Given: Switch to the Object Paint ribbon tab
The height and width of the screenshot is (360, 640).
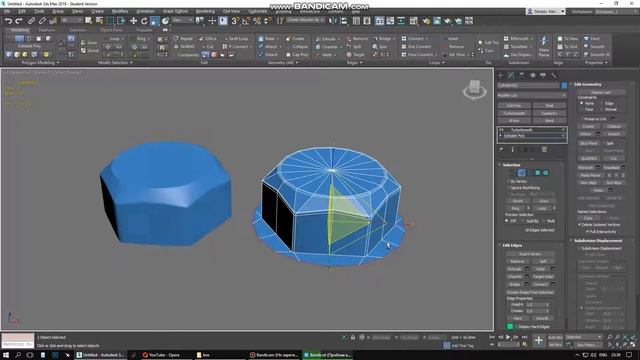Looking at the screenshot, I should (x=111, y=30).
